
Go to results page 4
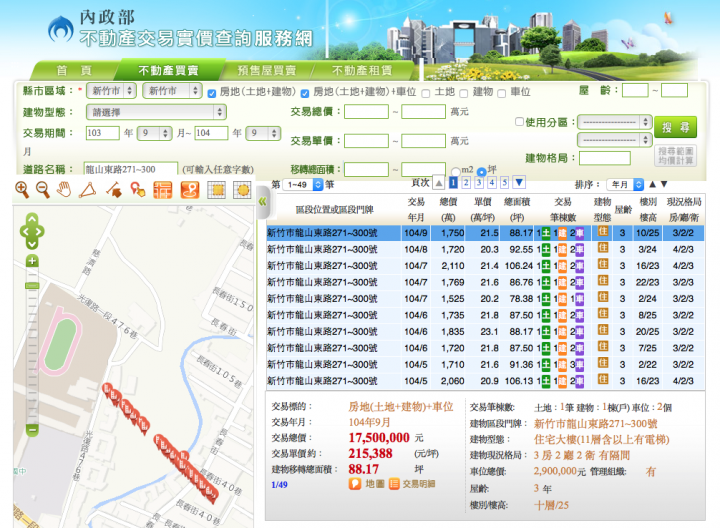point(492,183)
